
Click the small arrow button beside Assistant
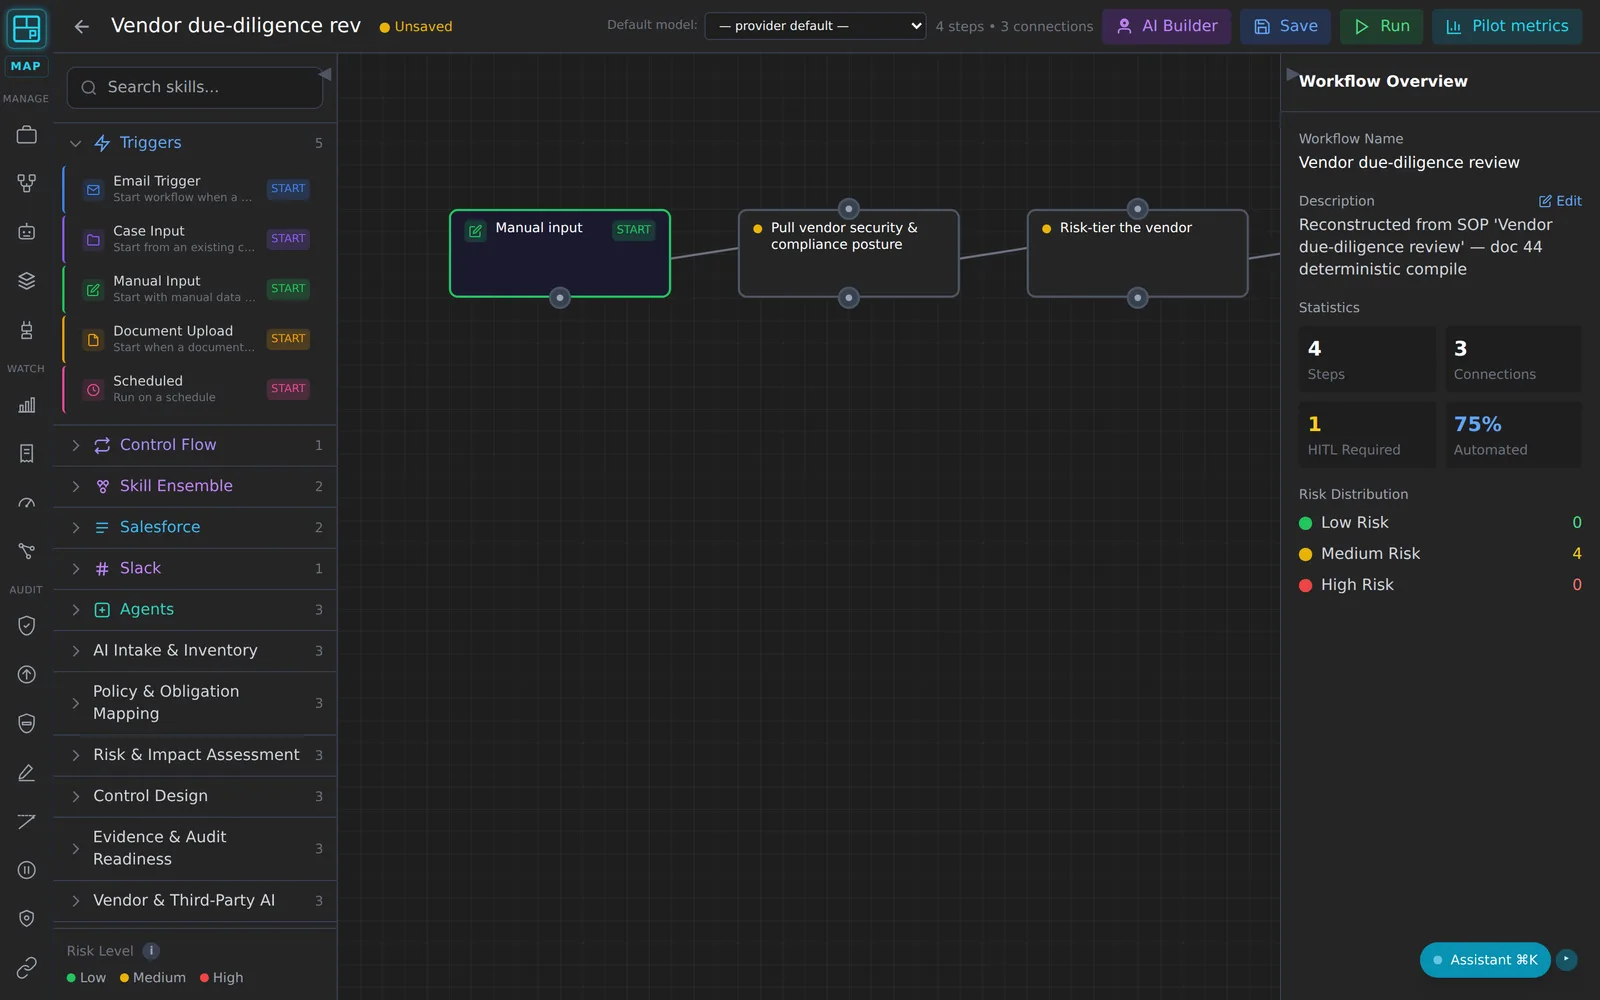[x=1566, y=959]
